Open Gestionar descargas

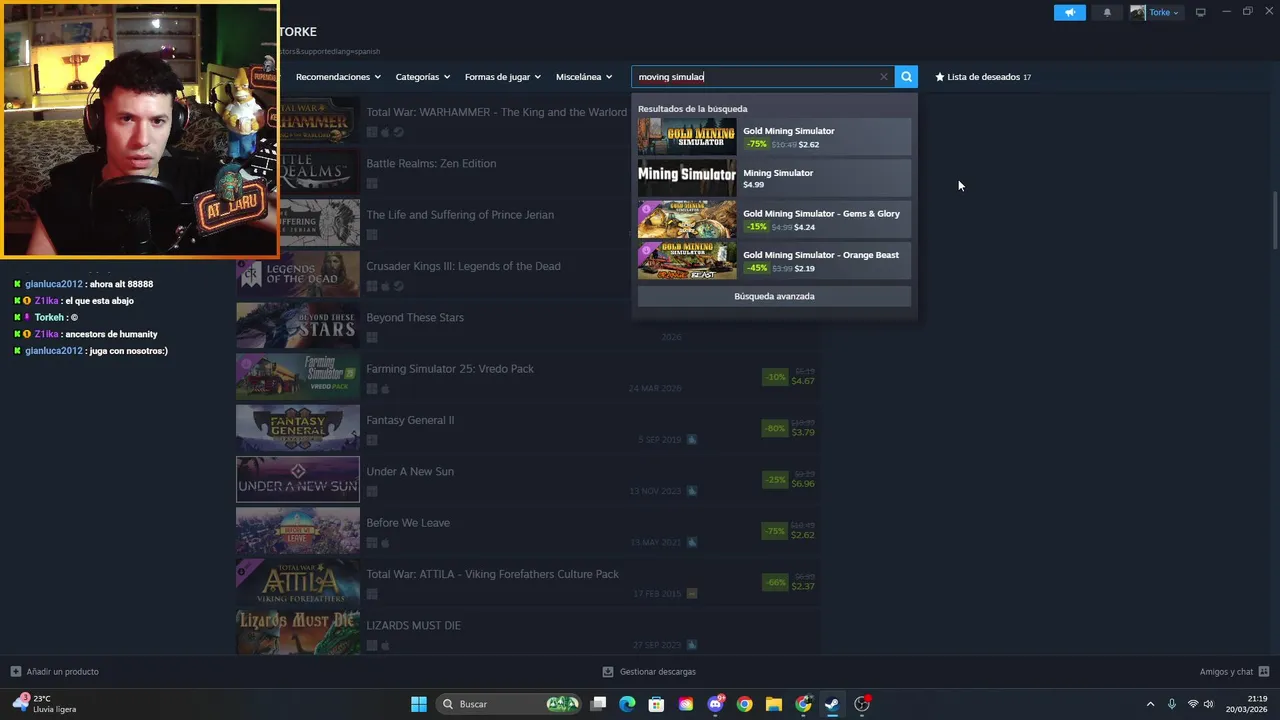coord(657,672)
